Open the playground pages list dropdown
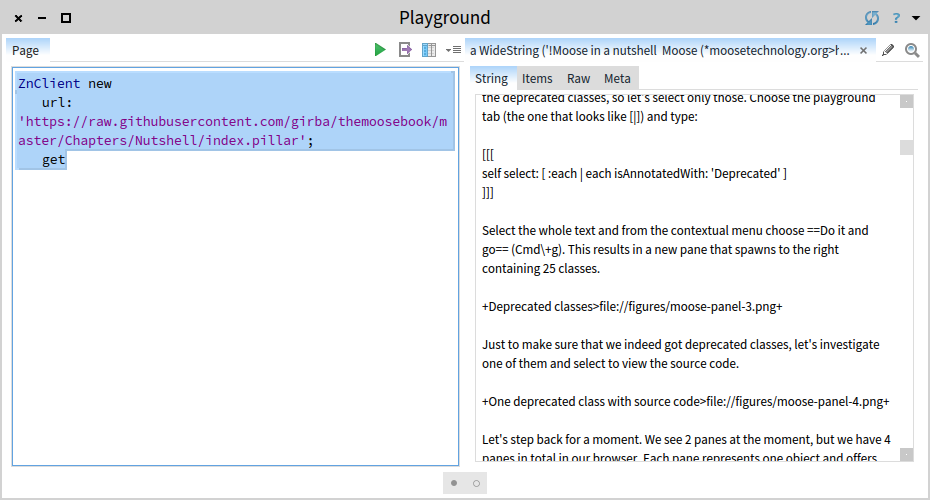The image size is (930, 500). click(453, 50)
